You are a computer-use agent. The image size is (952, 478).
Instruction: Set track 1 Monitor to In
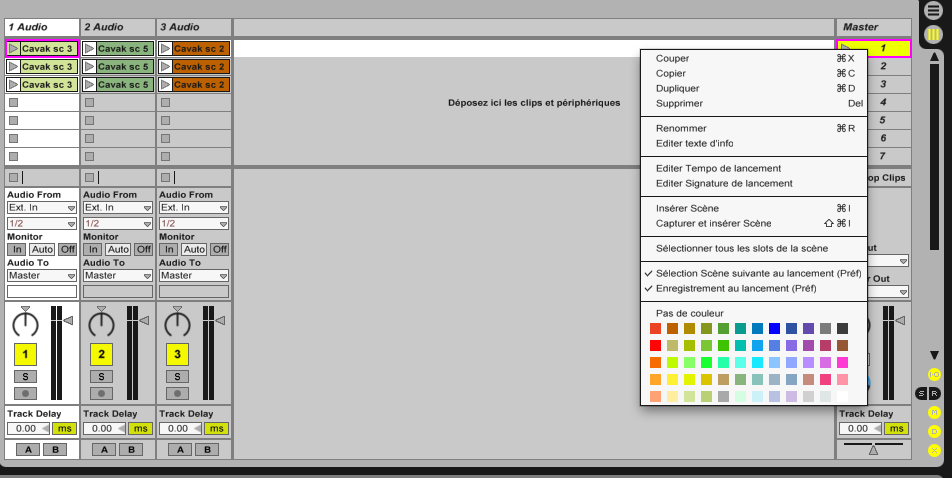tap(17, 249)
